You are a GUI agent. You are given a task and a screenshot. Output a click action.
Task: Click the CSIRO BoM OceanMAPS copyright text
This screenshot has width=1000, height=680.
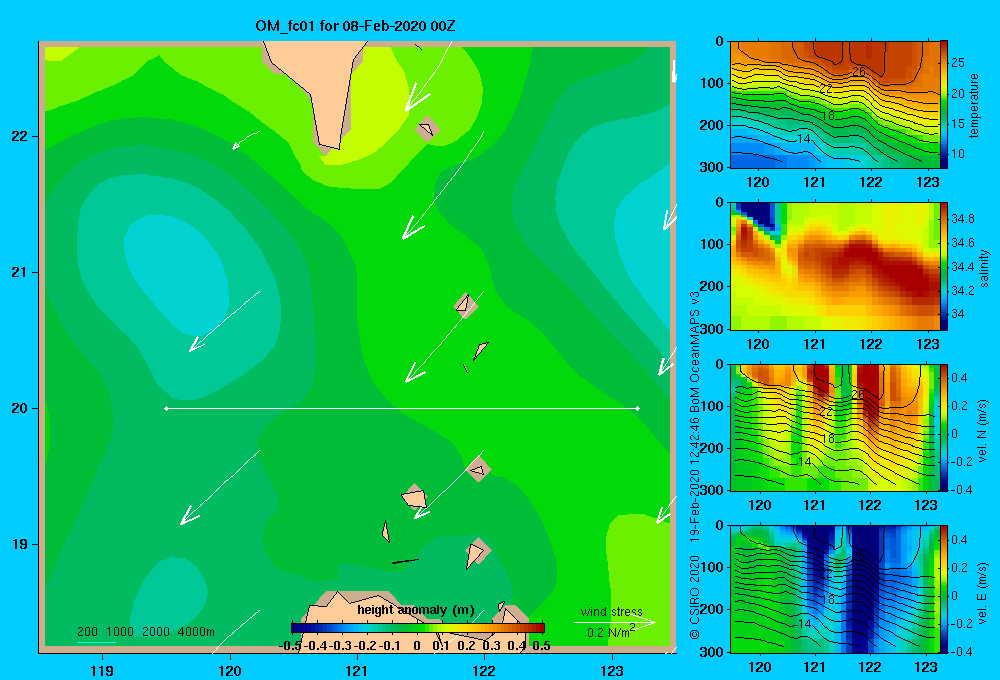(695, 466)
